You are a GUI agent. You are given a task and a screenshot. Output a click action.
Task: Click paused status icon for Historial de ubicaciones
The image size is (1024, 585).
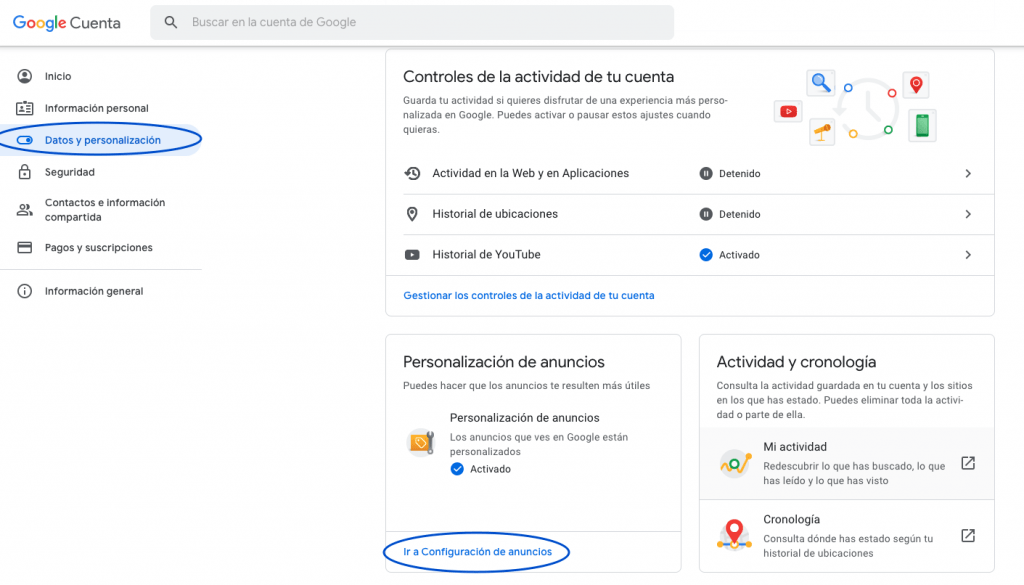click(x=706, y=214)
